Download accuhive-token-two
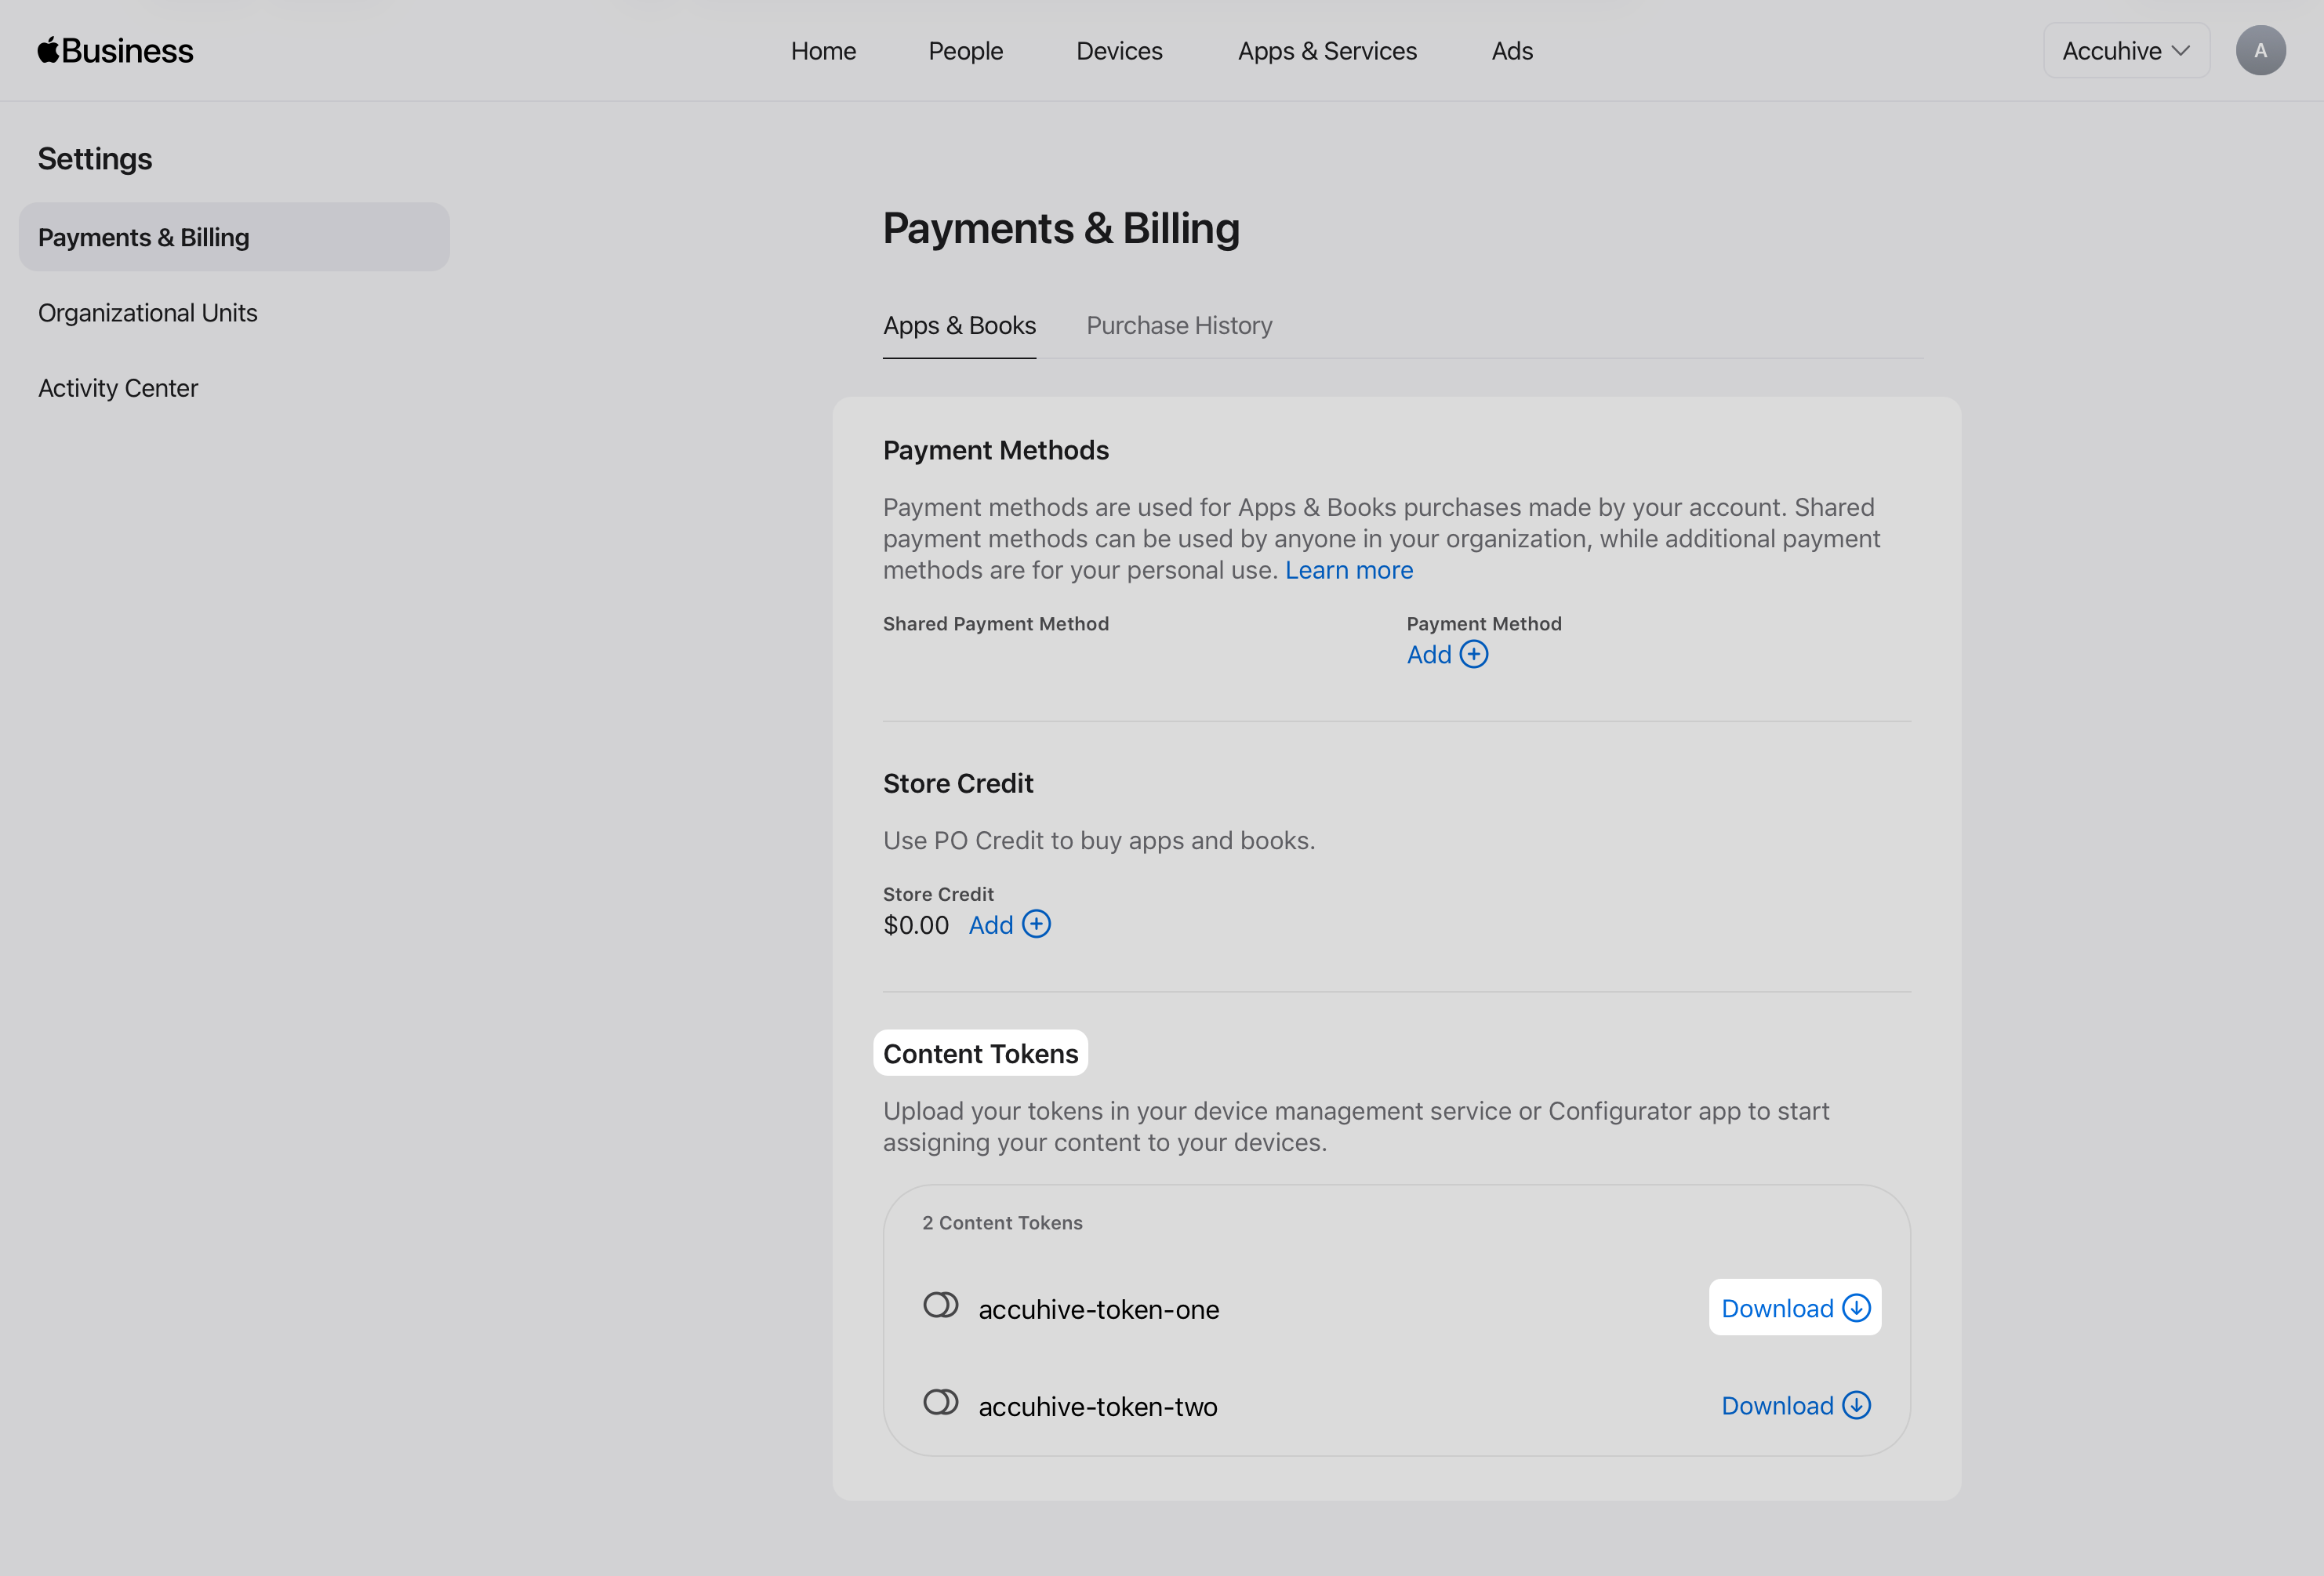Image resolution: width=2324 pixels, height=1576 pixels. tap(1795, 1405)
